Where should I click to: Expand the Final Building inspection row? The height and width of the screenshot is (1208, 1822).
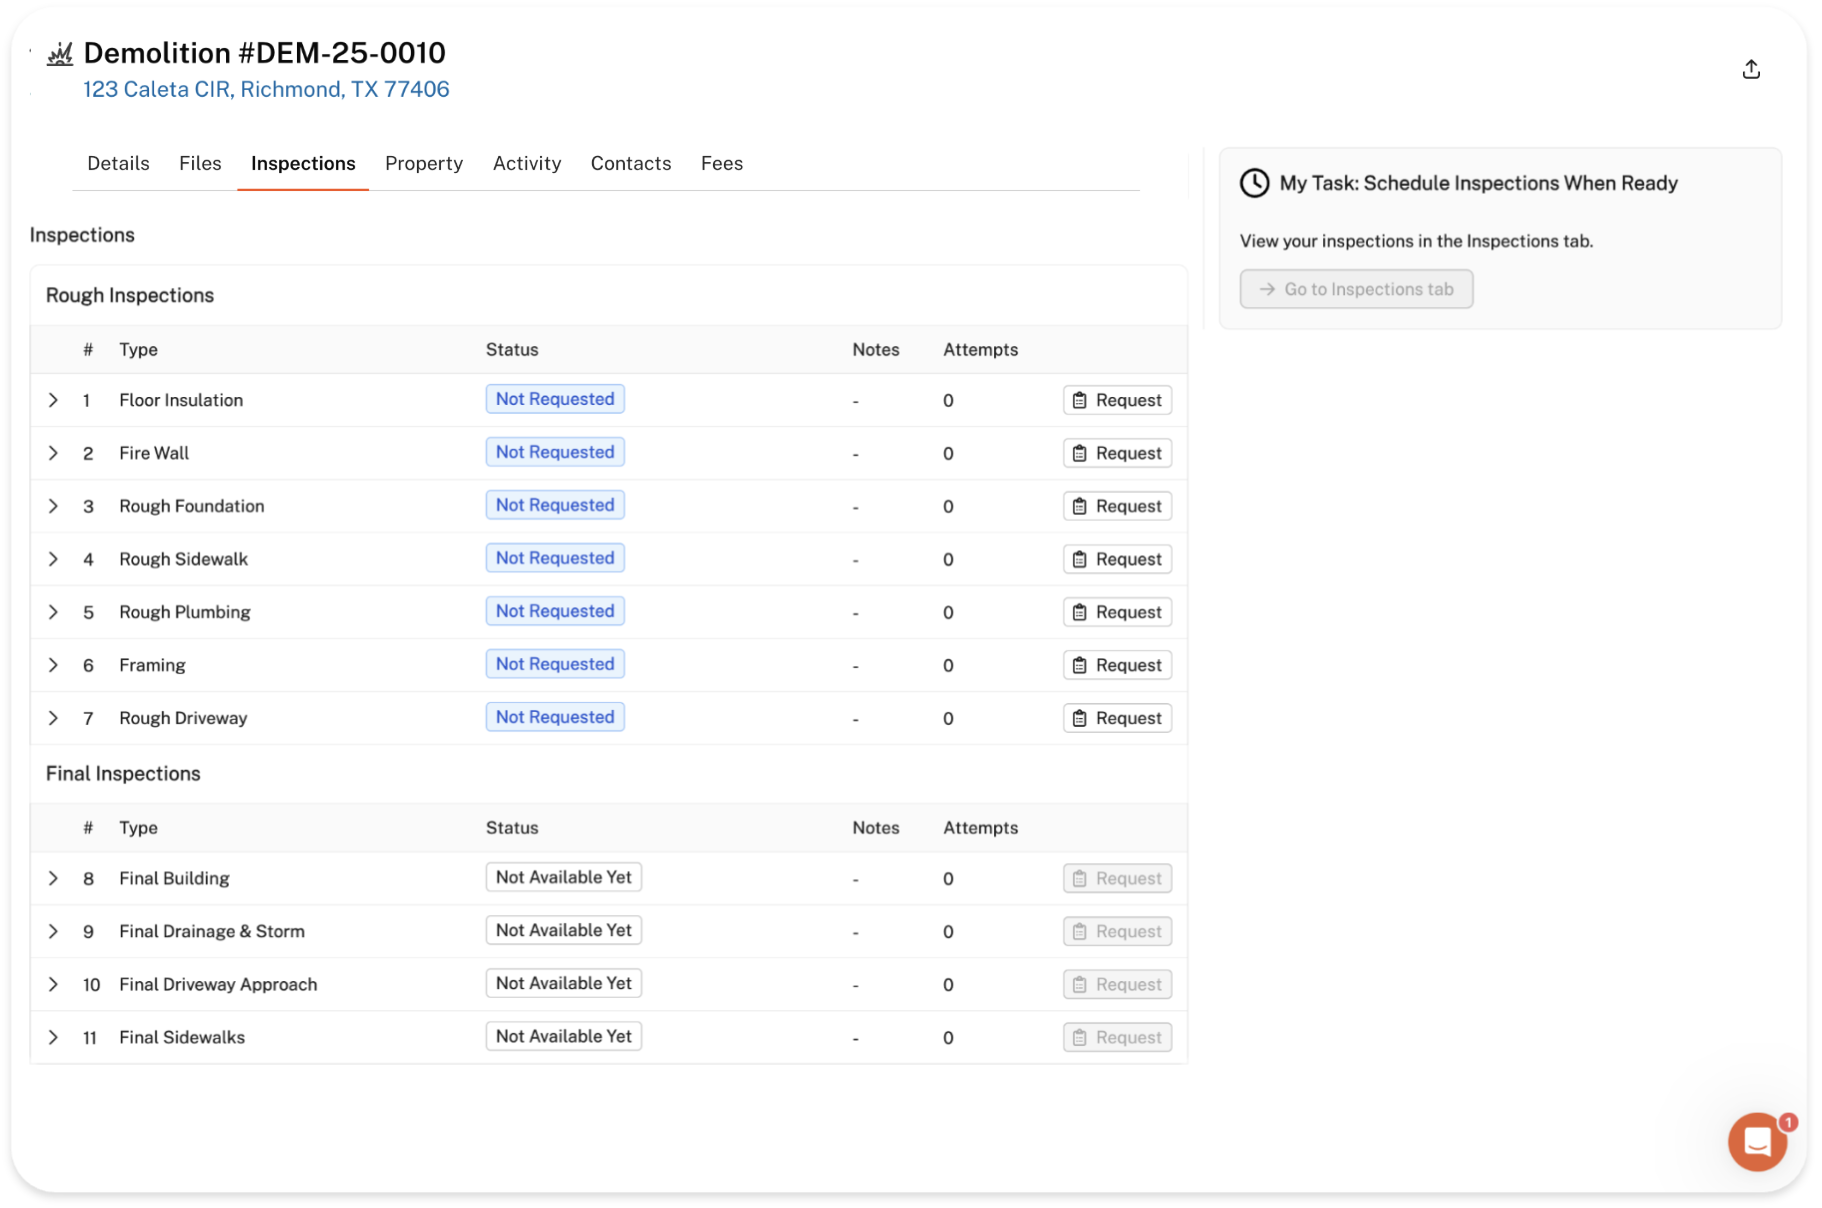tap(53, 878)
